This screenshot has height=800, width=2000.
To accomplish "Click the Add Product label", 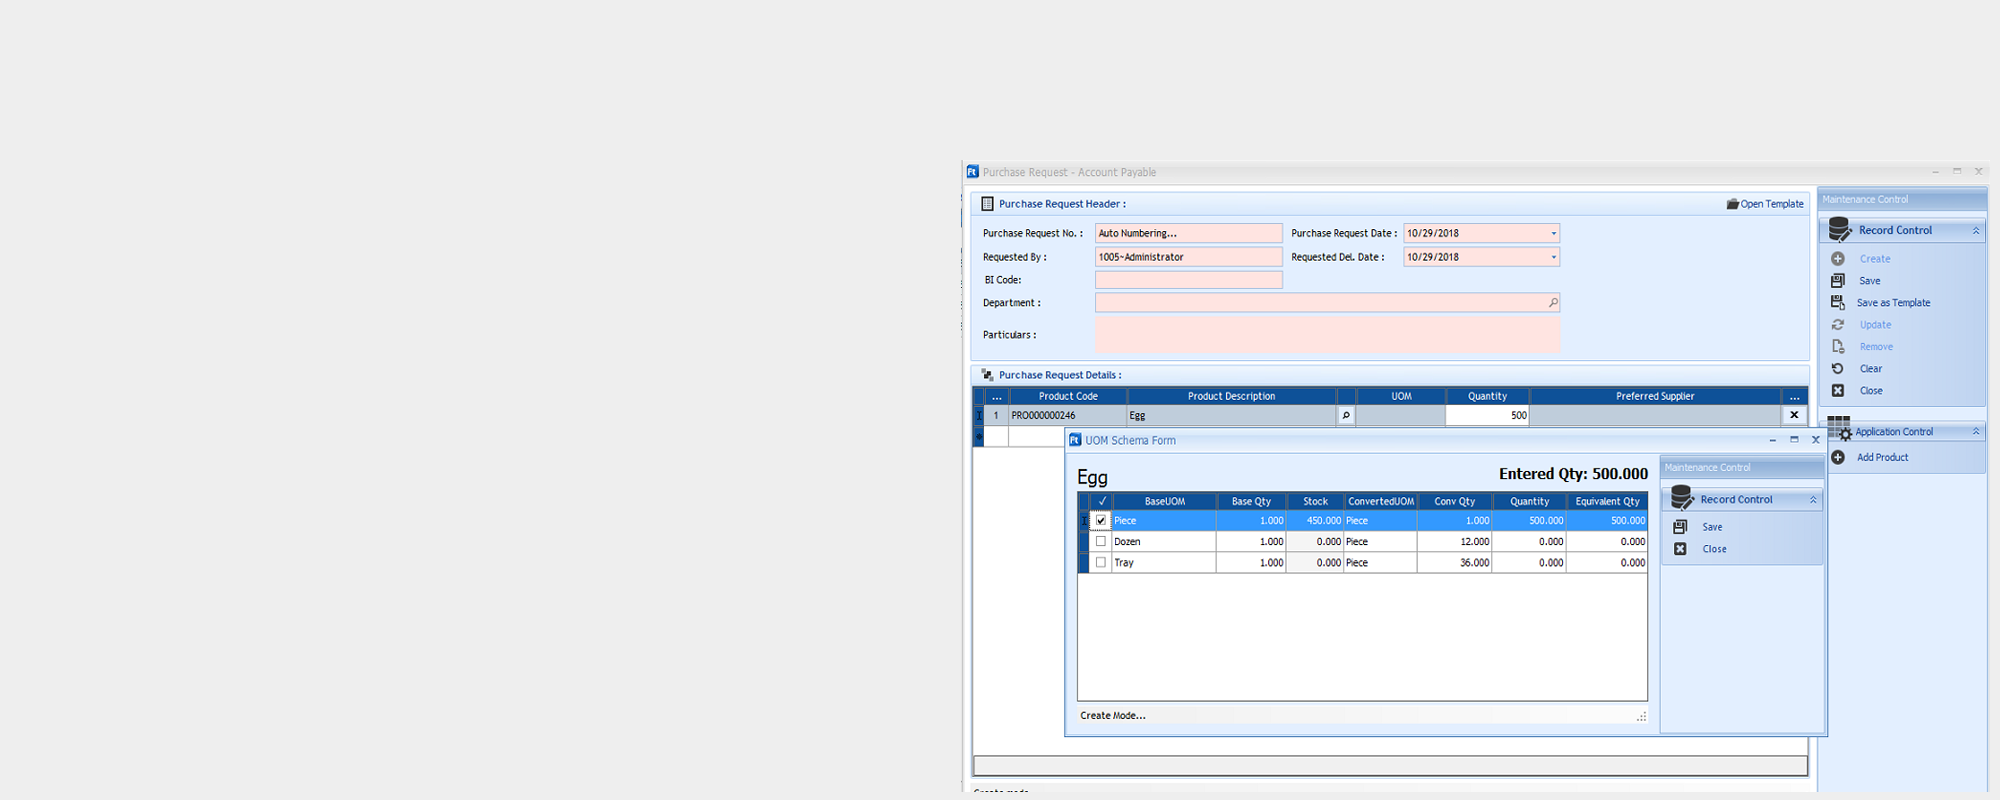I will point(1882,457).
